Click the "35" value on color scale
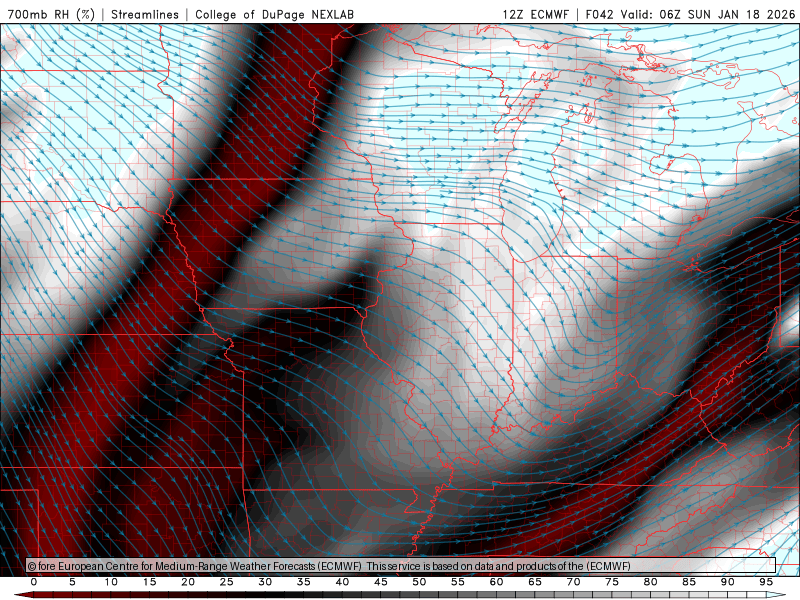The width and height of the screenshot is (800, 600). pyautogui.click(x=304, y=582)
